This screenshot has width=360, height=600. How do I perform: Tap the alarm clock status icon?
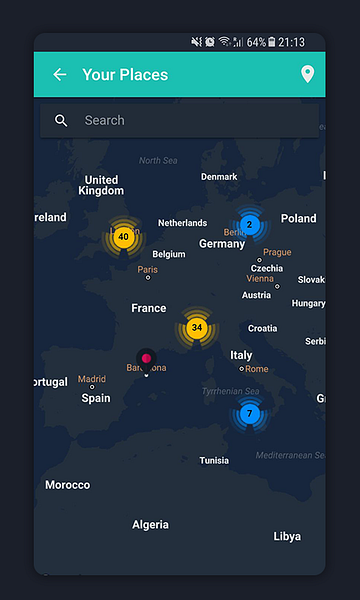pos(210,42)
